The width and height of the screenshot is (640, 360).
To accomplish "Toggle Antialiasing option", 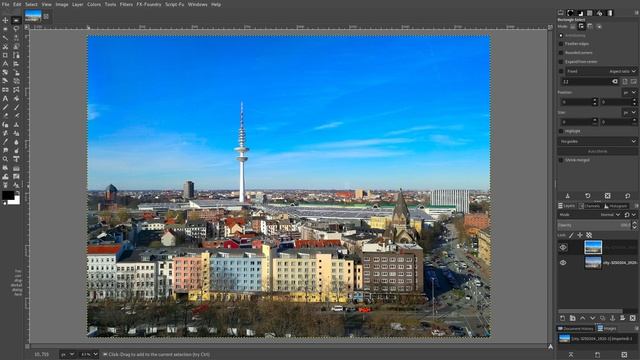I will [561, 36].
